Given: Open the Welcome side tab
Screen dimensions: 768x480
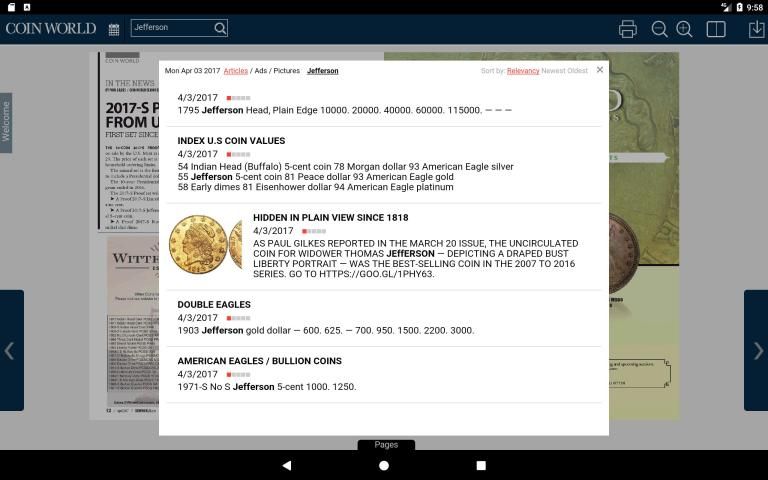Looking at the screenshot, I should pyautogui.click(x=6, y=122).
